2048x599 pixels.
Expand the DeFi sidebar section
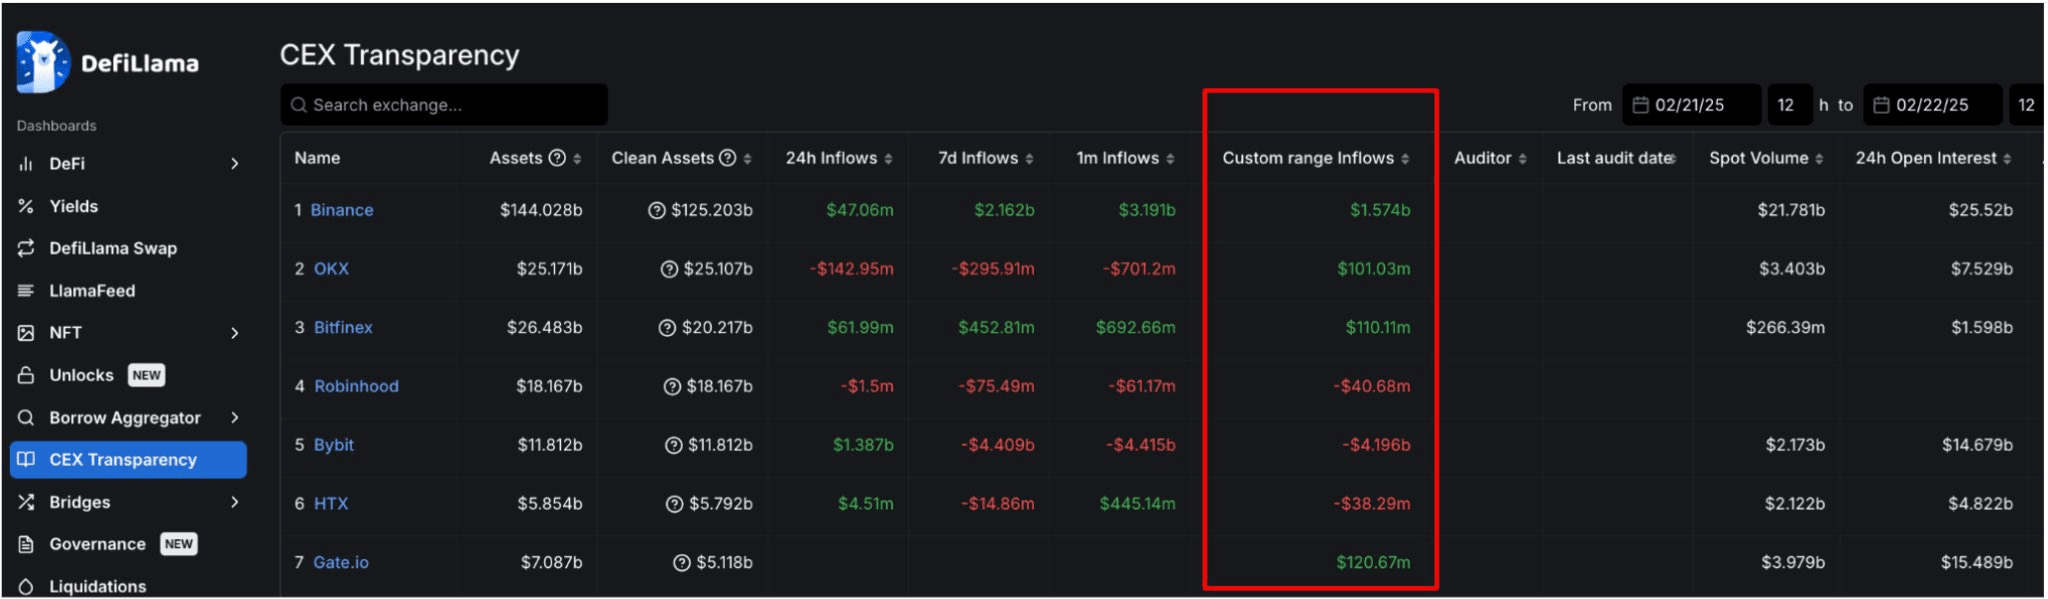coord(235,164)
